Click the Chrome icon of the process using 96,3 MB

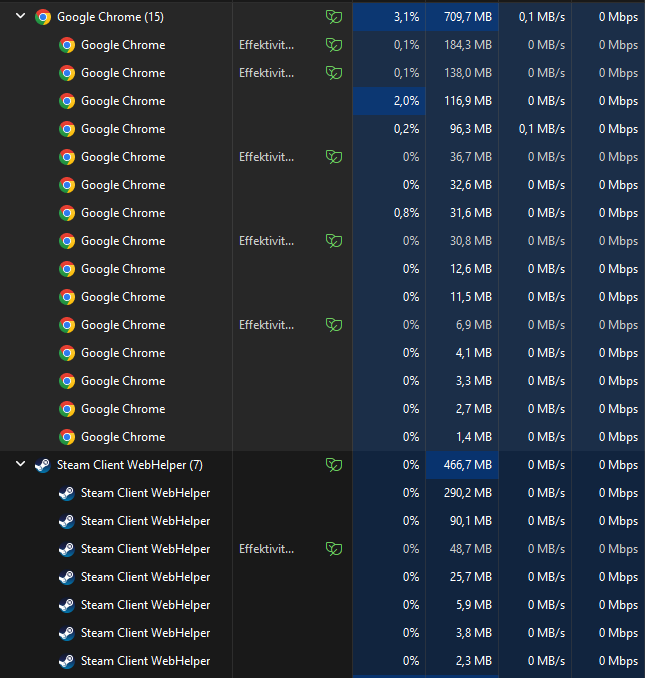[67, 129]
